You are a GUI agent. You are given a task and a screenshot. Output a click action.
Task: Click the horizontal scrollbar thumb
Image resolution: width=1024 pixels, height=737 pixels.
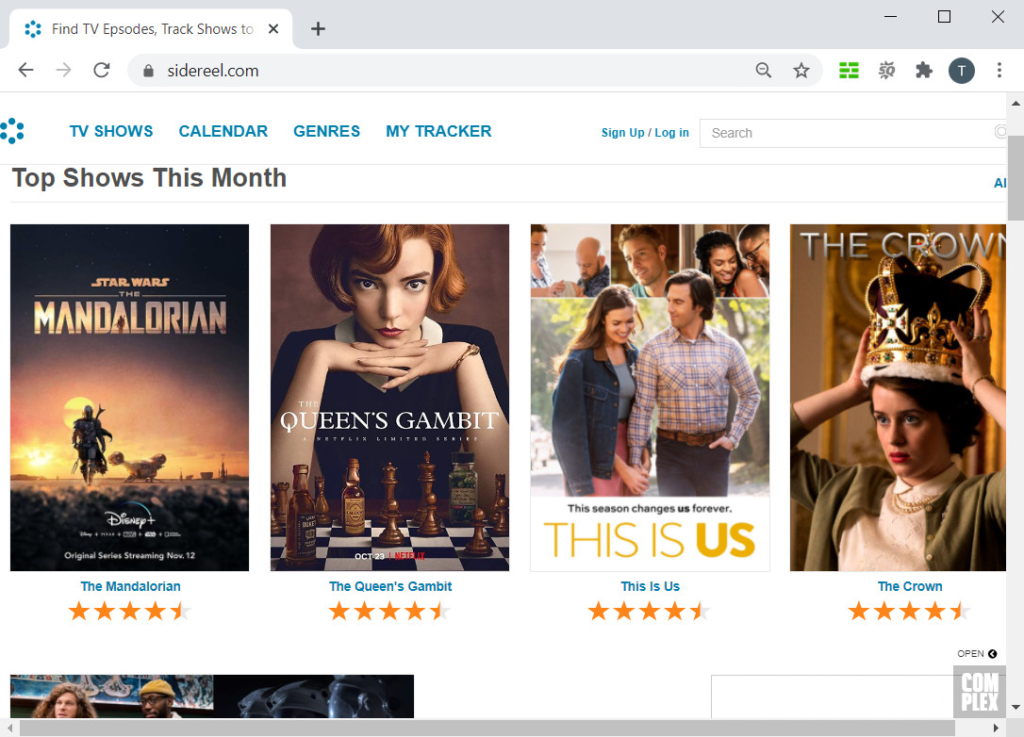click(487, 727)
